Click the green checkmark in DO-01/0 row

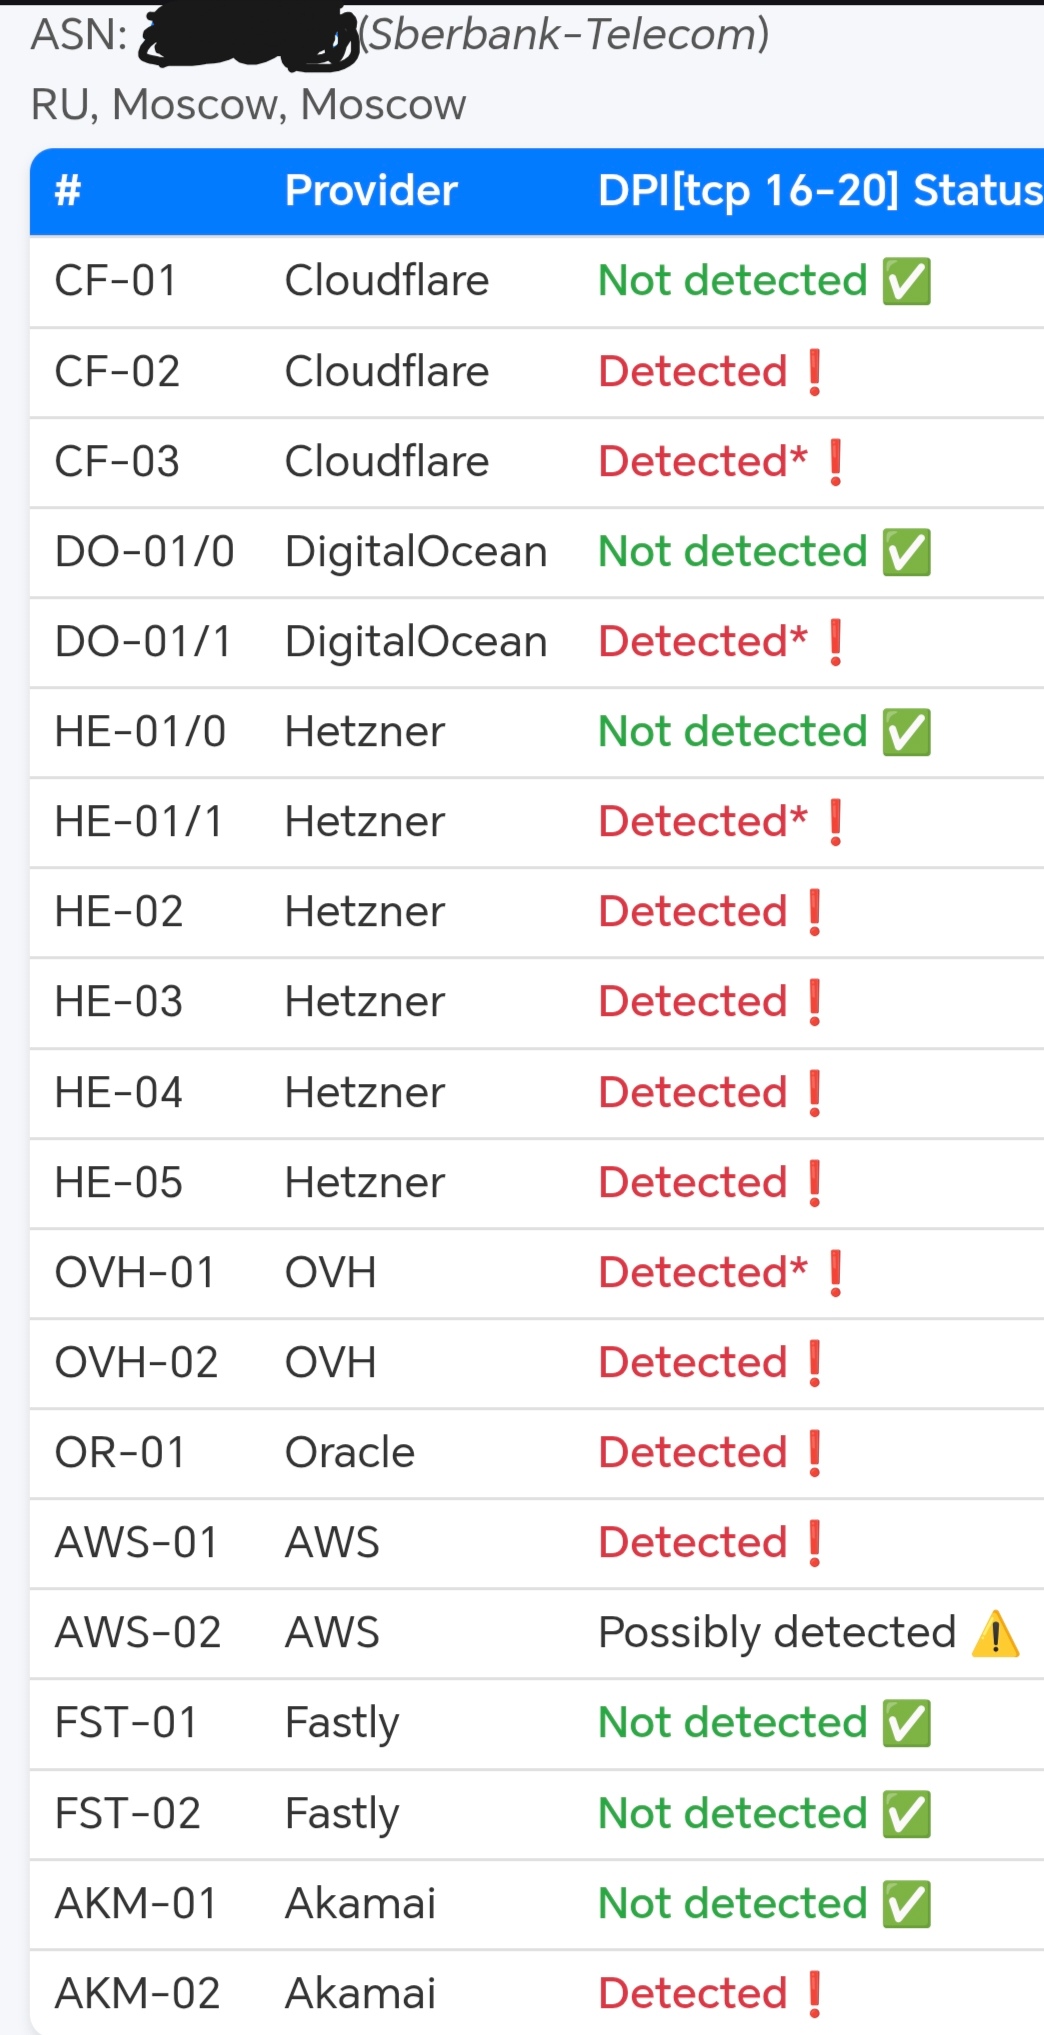click(906, 552)
